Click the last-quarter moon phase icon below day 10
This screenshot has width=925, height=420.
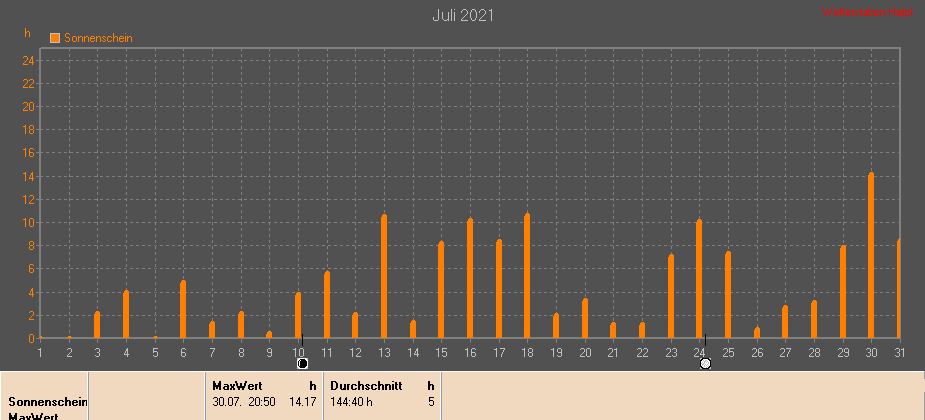303,364
